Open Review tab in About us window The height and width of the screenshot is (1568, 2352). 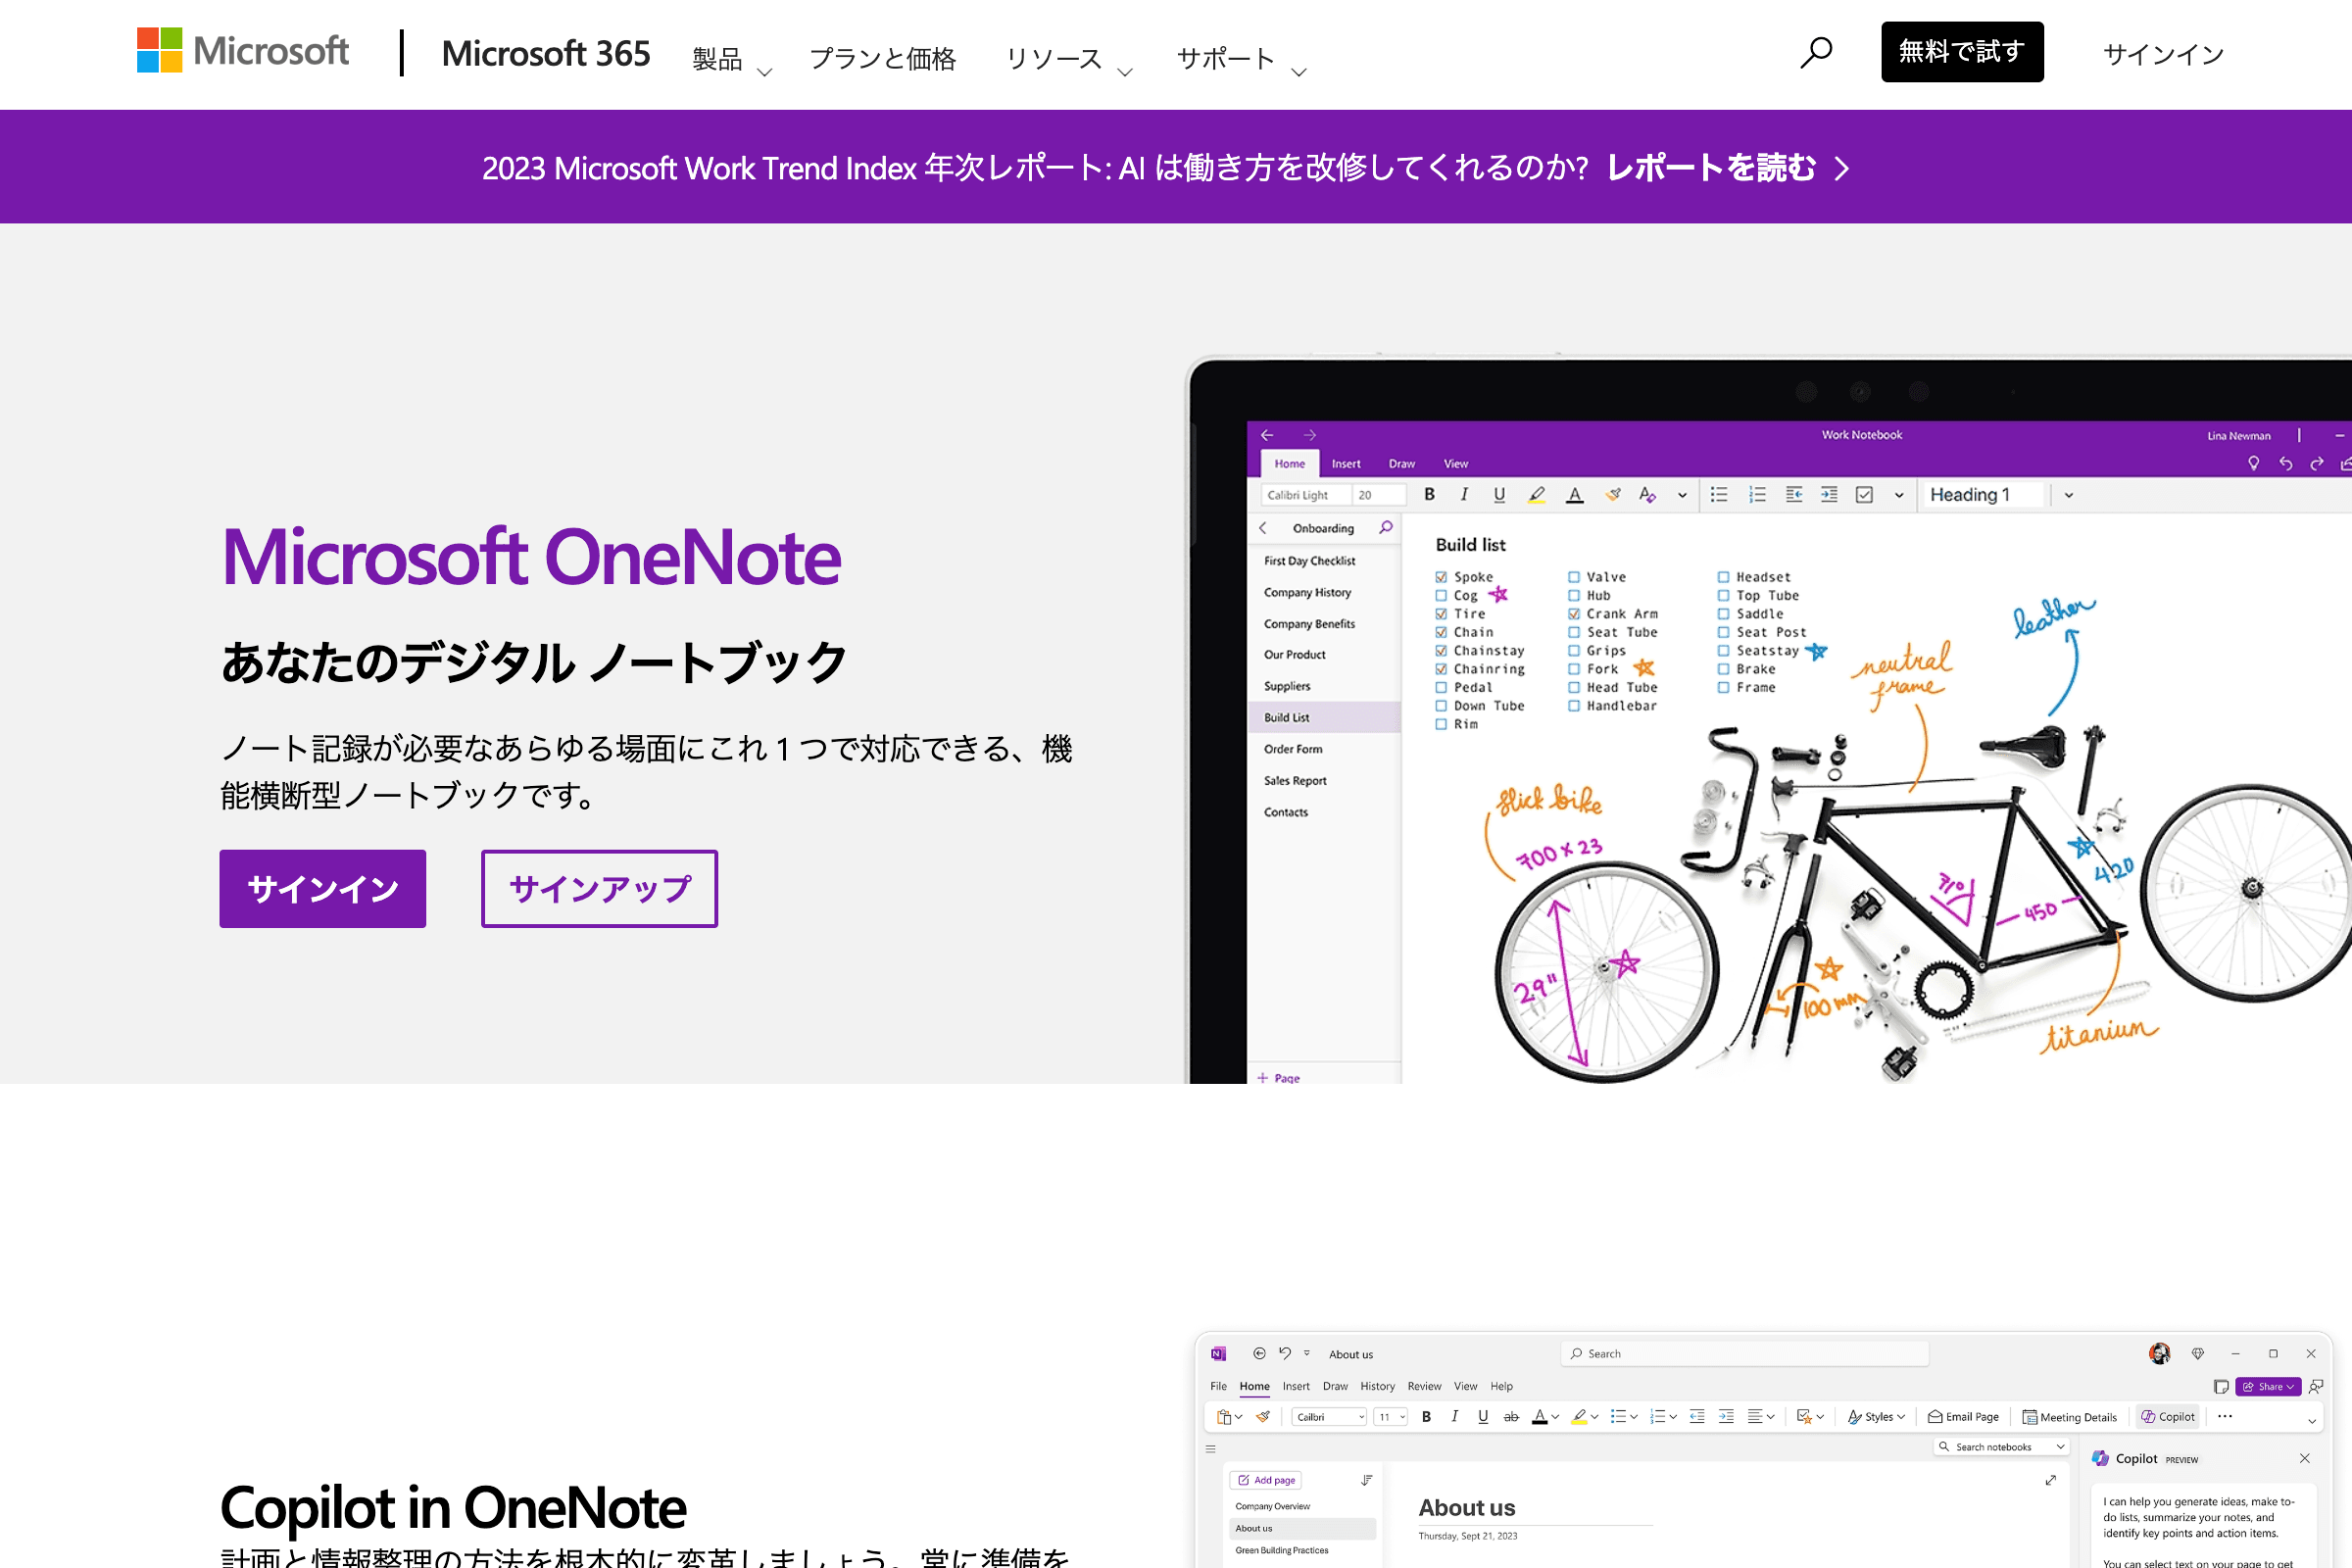click(1424, 1386)
